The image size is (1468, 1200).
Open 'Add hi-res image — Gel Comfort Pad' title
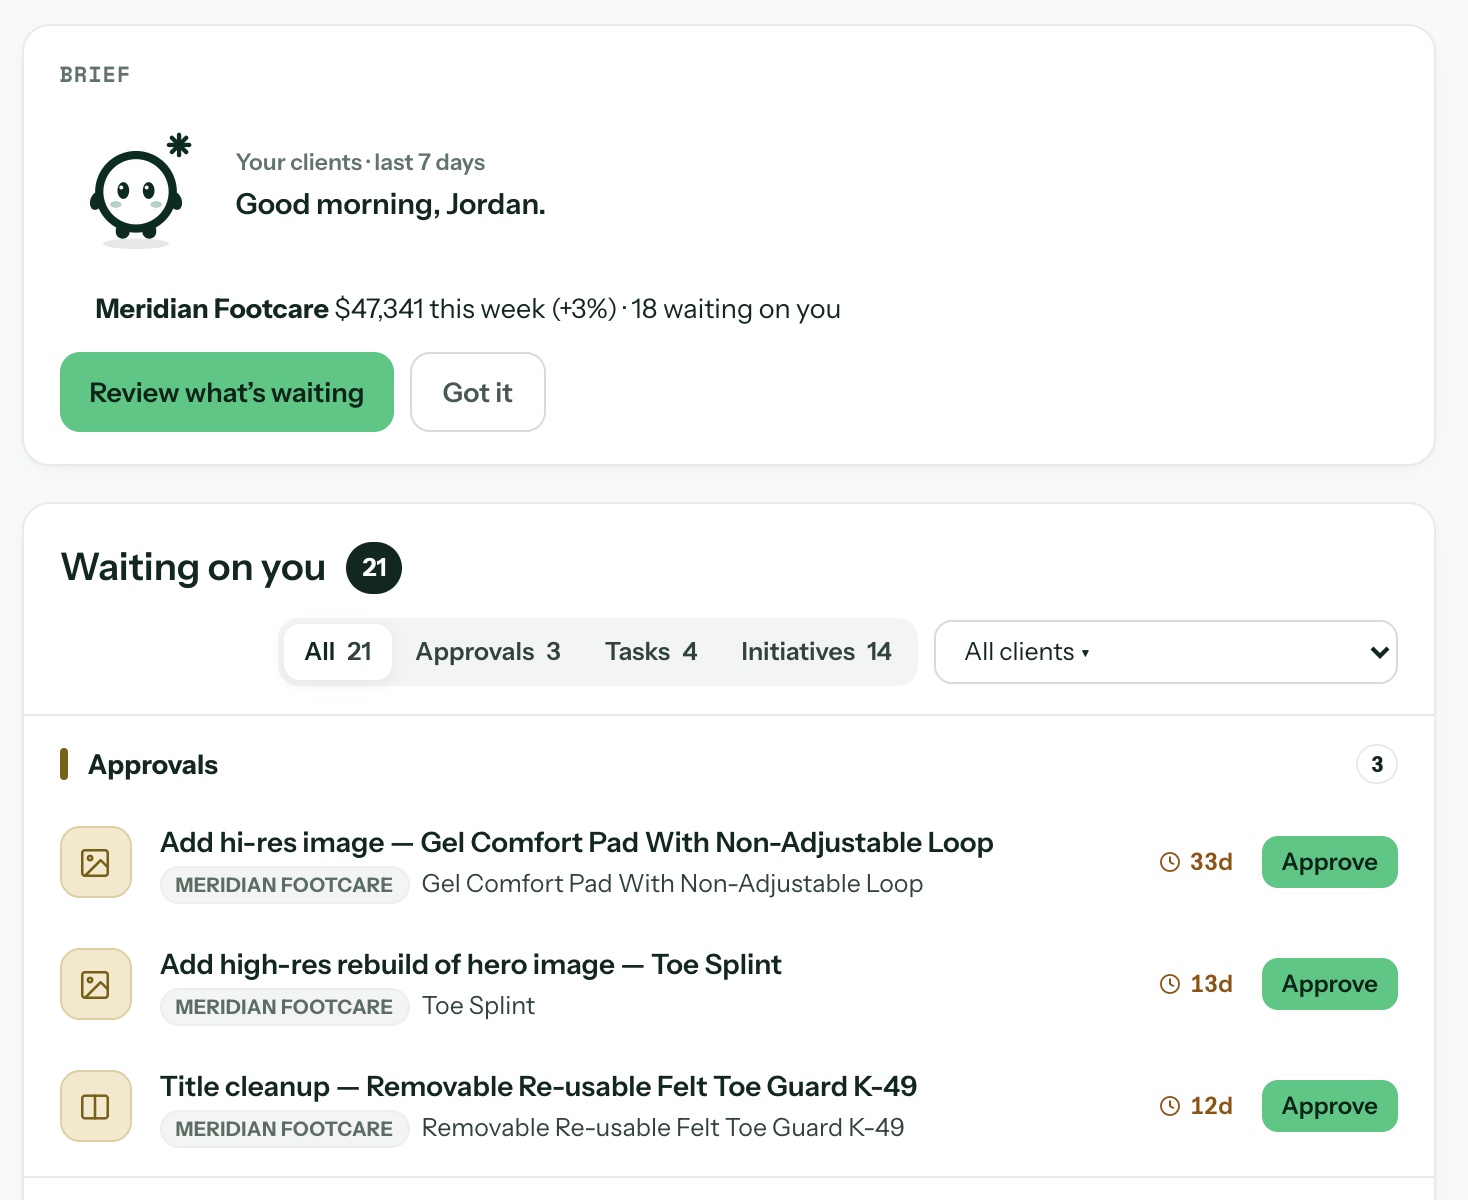577,843
